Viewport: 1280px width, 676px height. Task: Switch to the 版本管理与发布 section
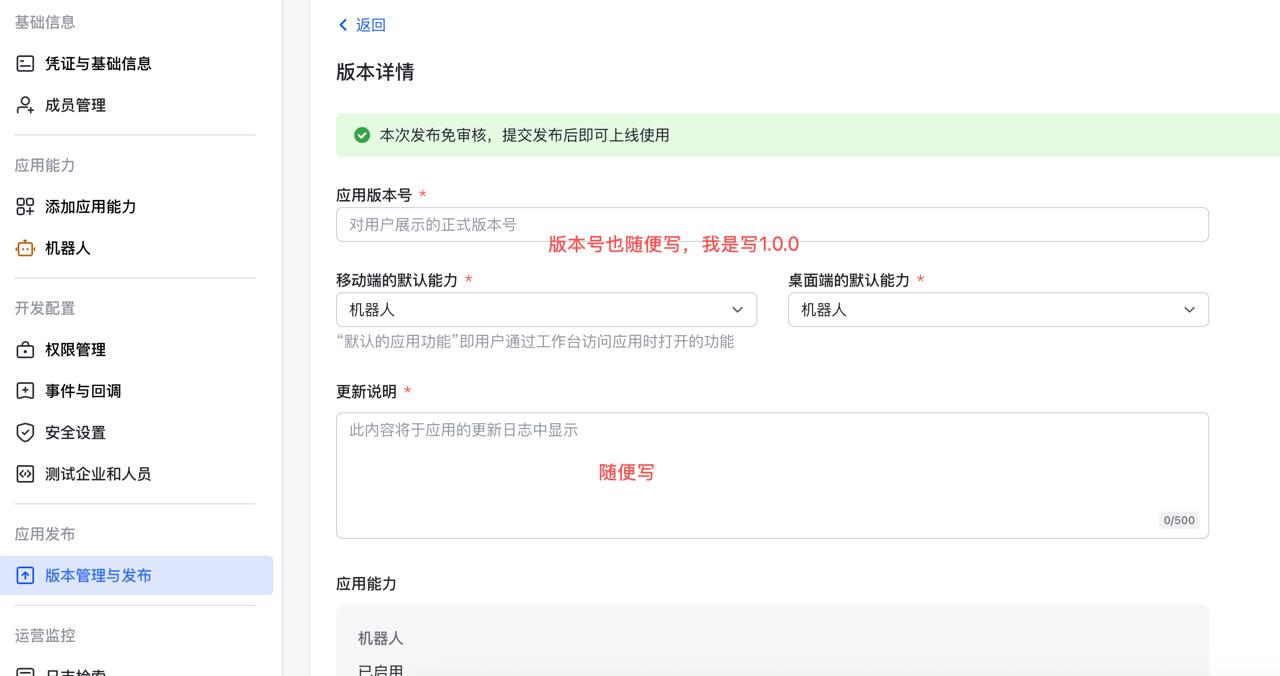pos(98,575)
